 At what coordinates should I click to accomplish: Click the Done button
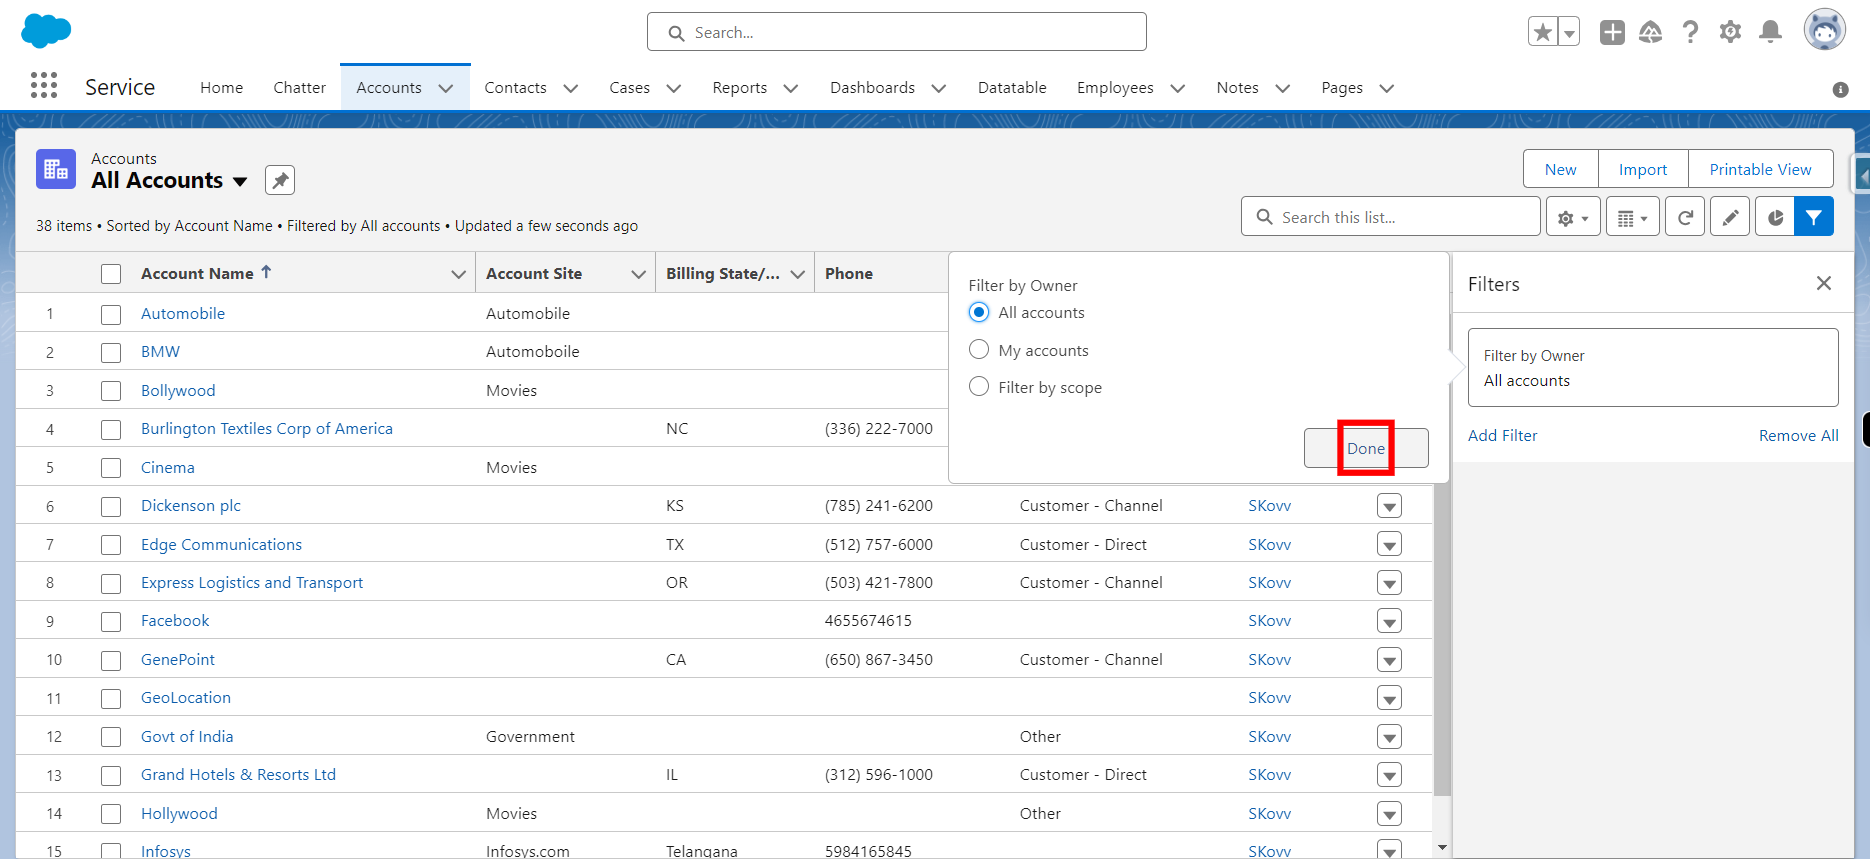[x=1366, y=448]
